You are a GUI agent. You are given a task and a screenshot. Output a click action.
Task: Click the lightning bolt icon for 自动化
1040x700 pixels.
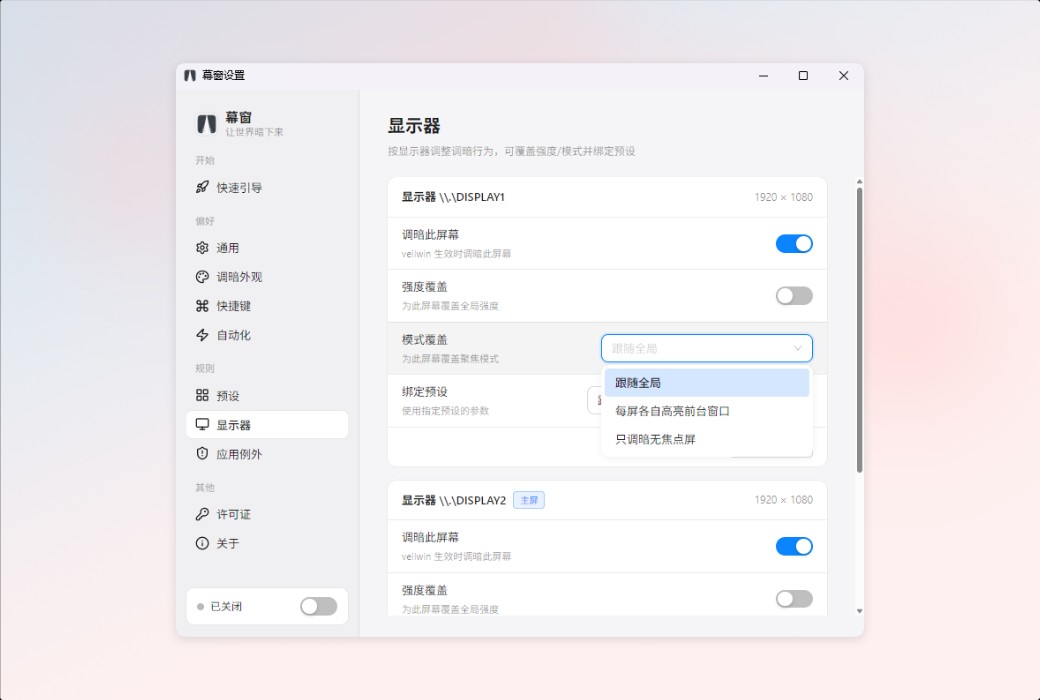coord(202,335)
